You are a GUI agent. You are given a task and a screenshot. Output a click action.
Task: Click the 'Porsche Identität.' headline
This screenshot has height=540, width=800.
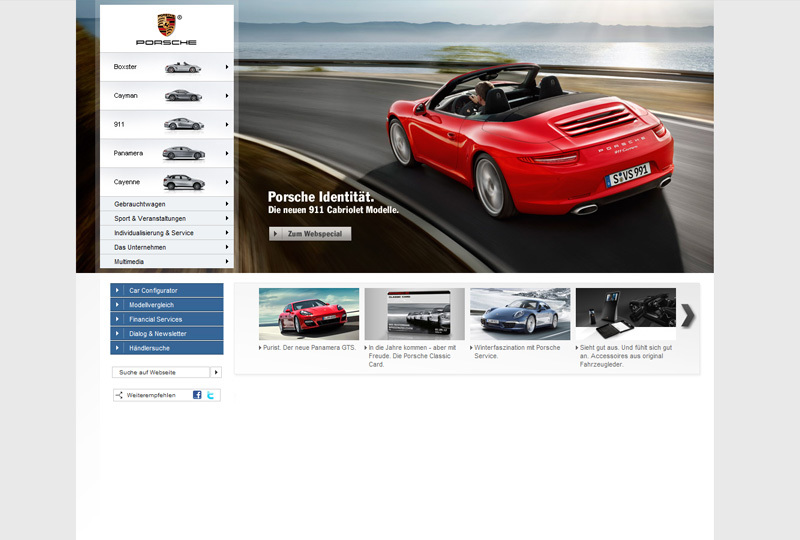321,197
